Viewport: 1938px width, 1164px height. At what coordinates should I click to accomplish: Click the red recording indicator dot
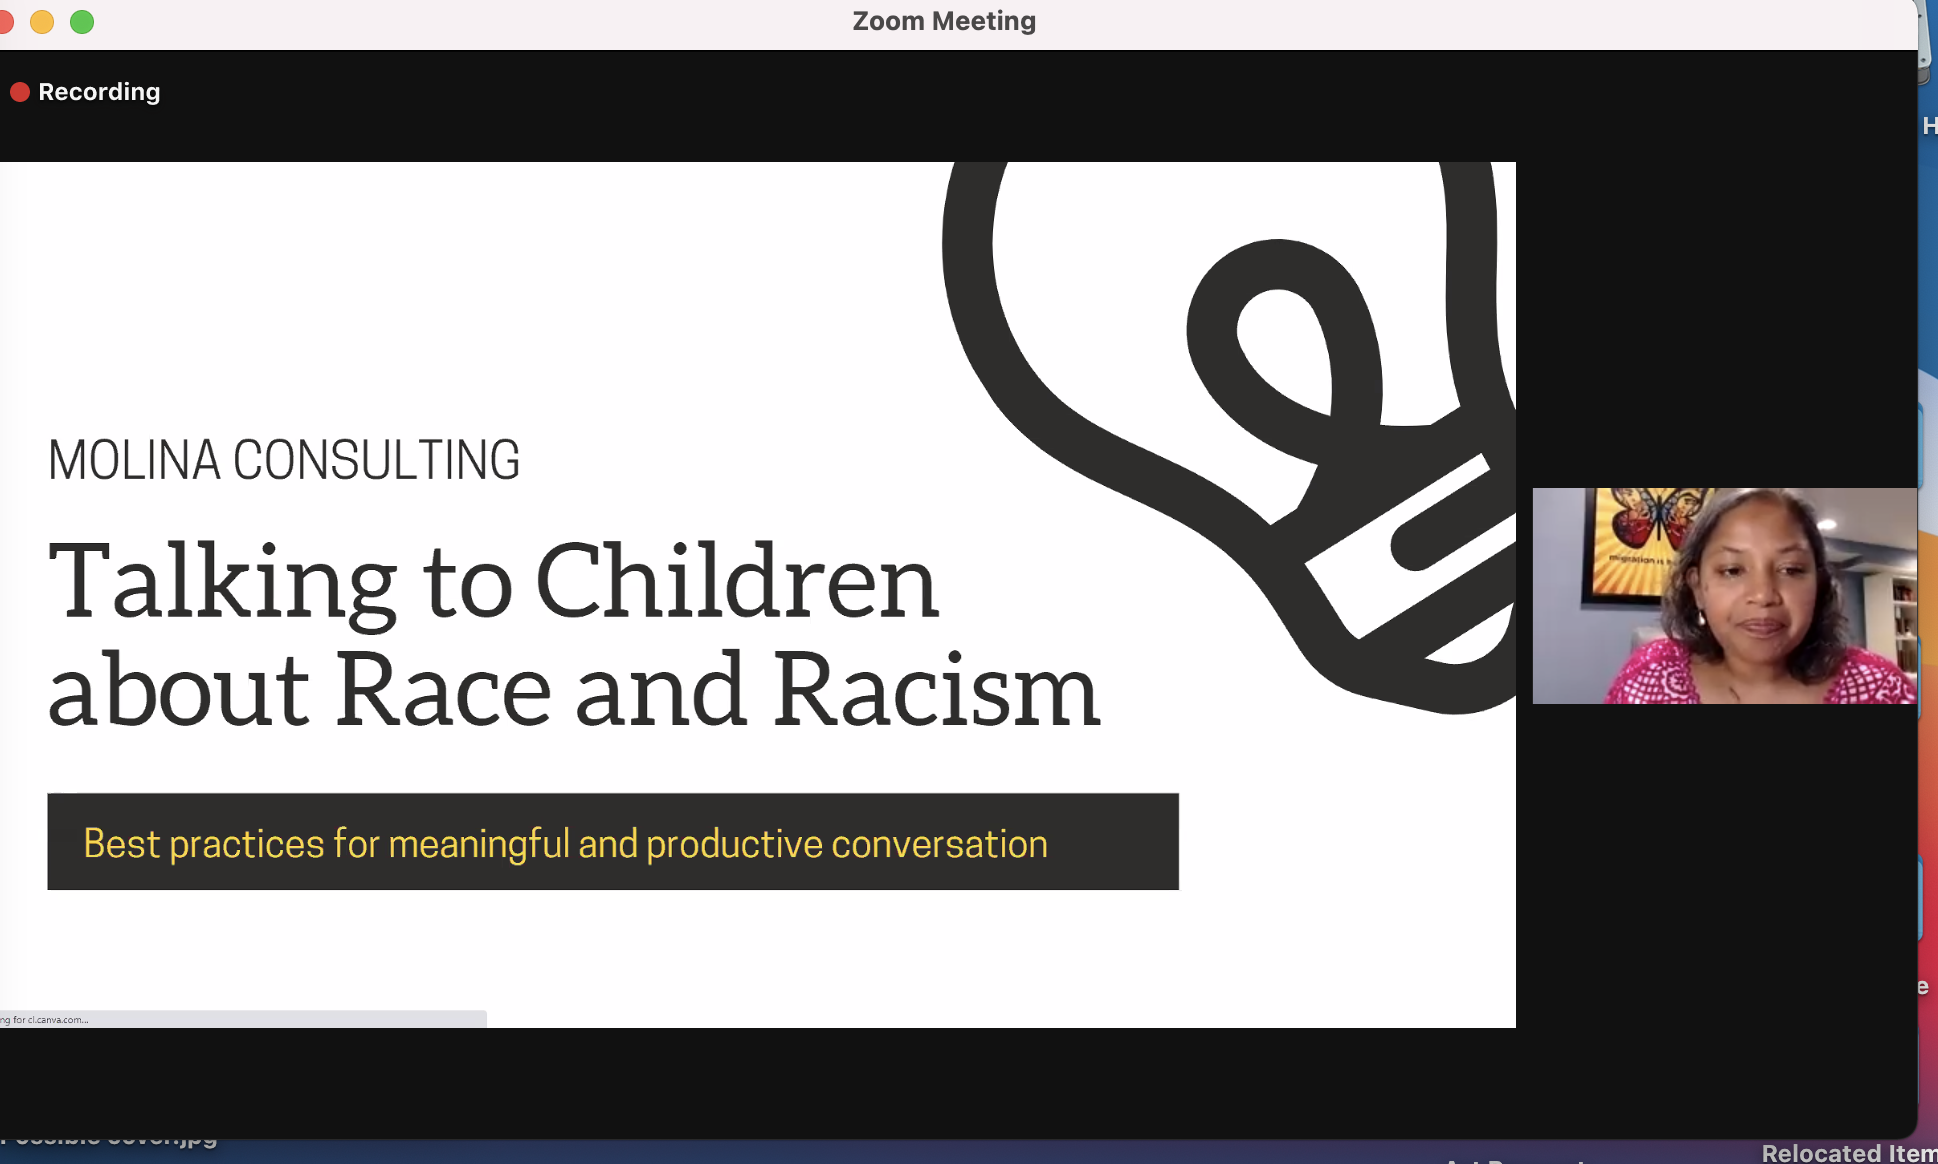[x=19, y=92]
